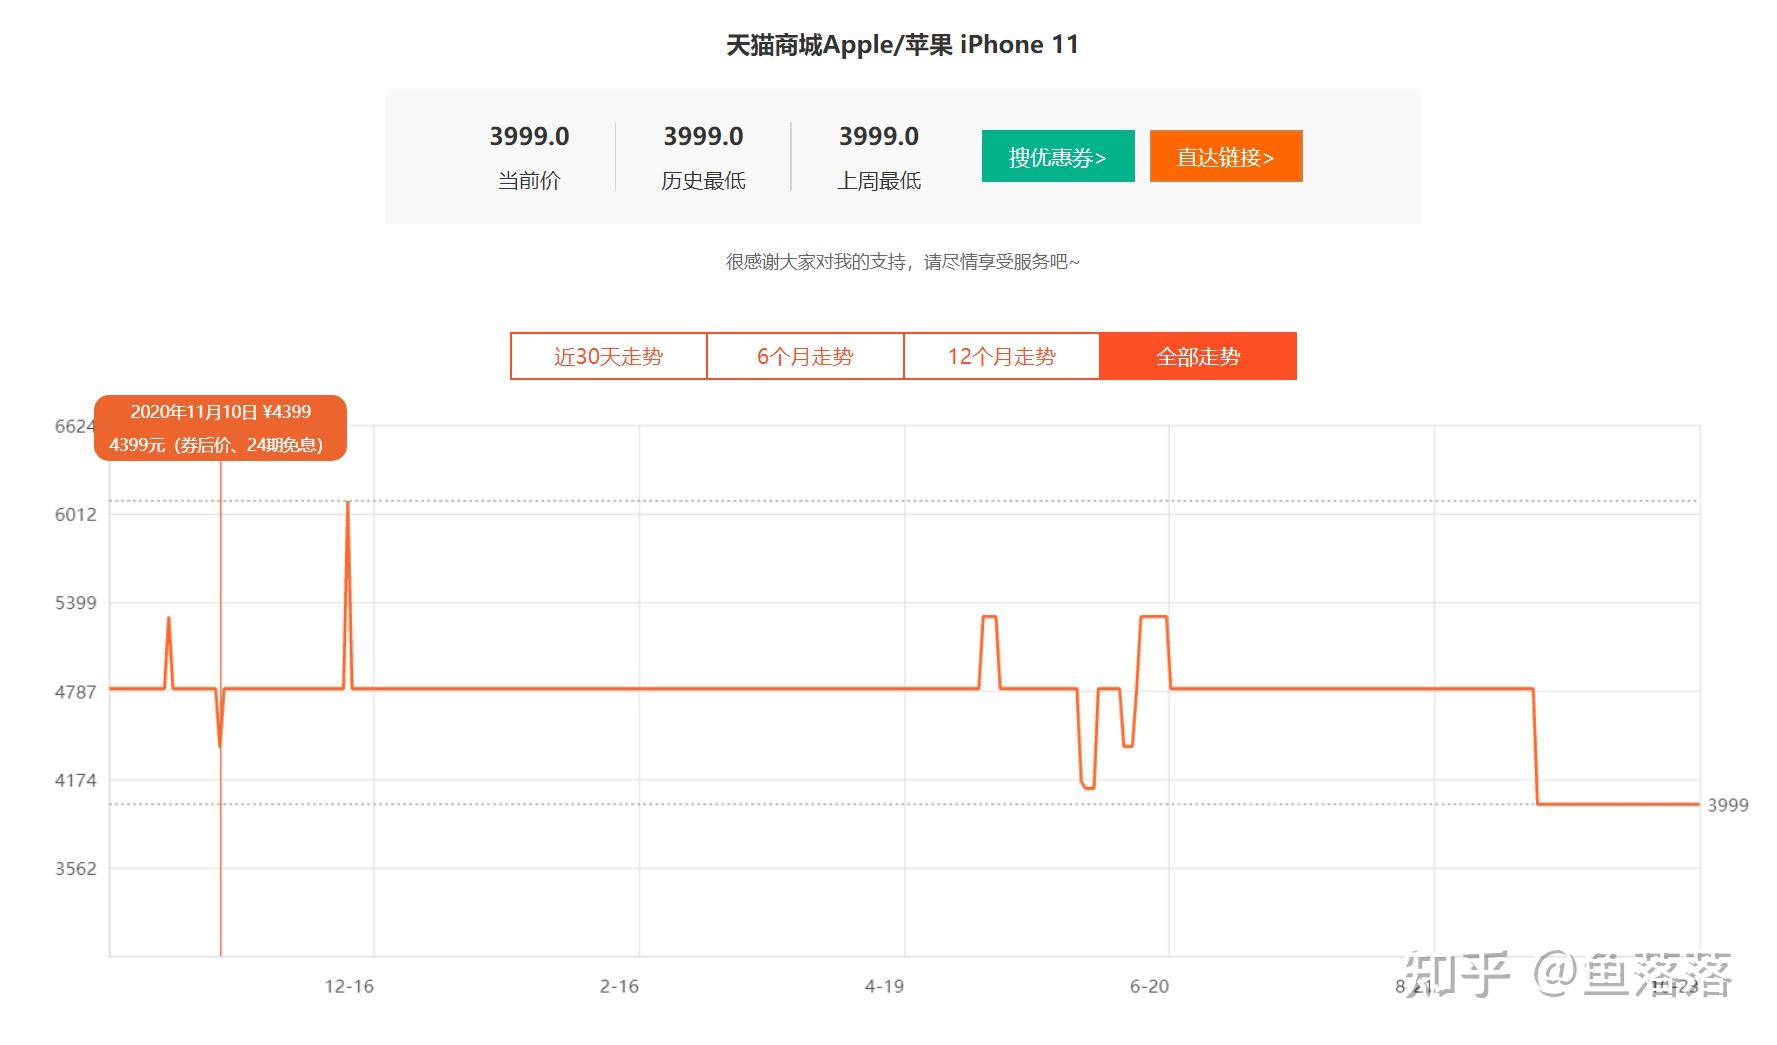Click the title 天猫商城Apple/苹果 iPhone 11

[902, 45]
